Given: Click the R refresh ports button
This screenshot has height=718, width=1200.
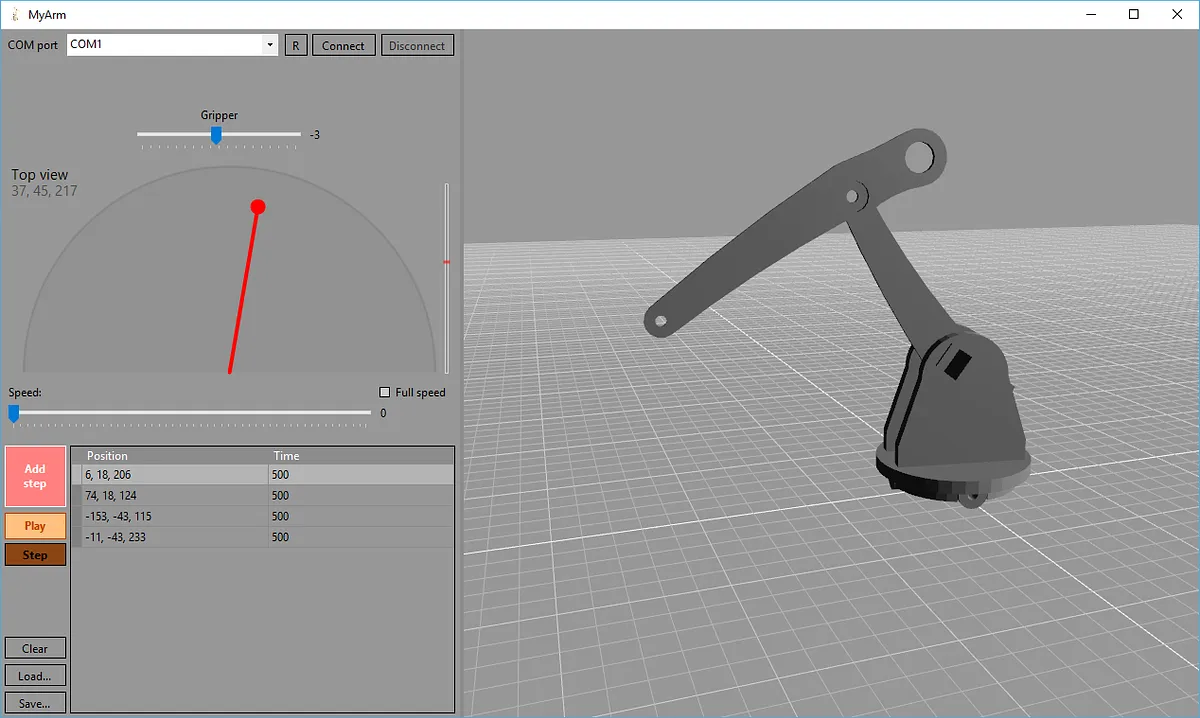Looking at the screenshot, I should coord(296,45).
